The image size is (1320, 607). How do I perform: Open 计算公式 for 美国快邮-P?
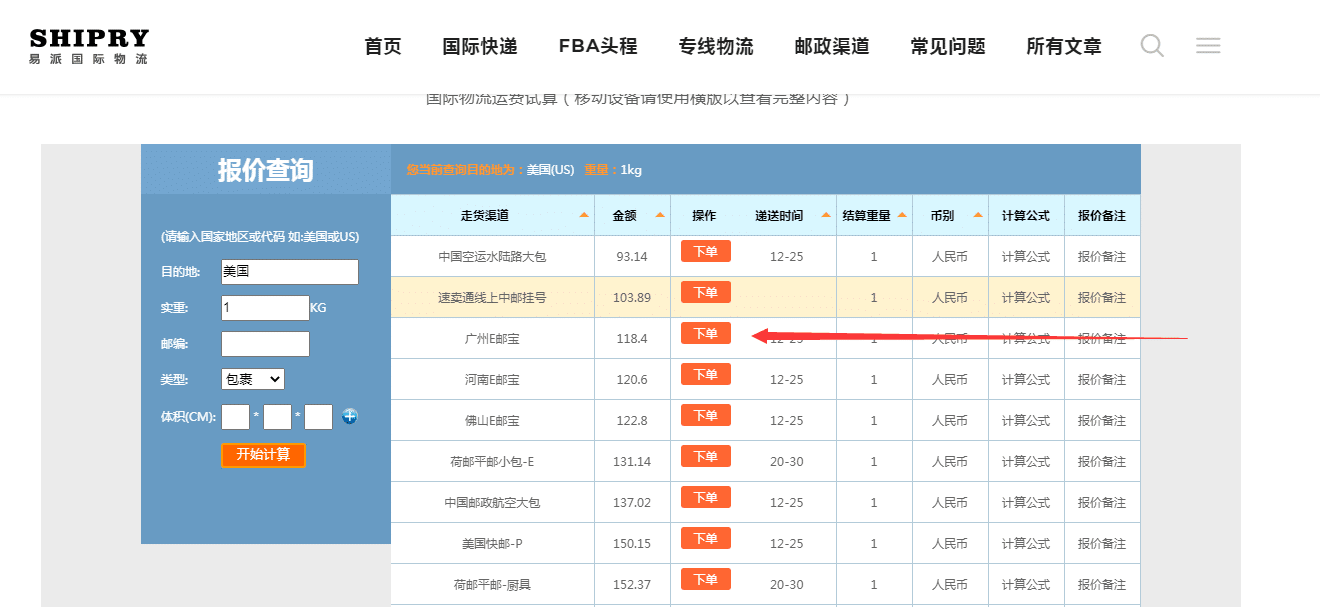1026,544
